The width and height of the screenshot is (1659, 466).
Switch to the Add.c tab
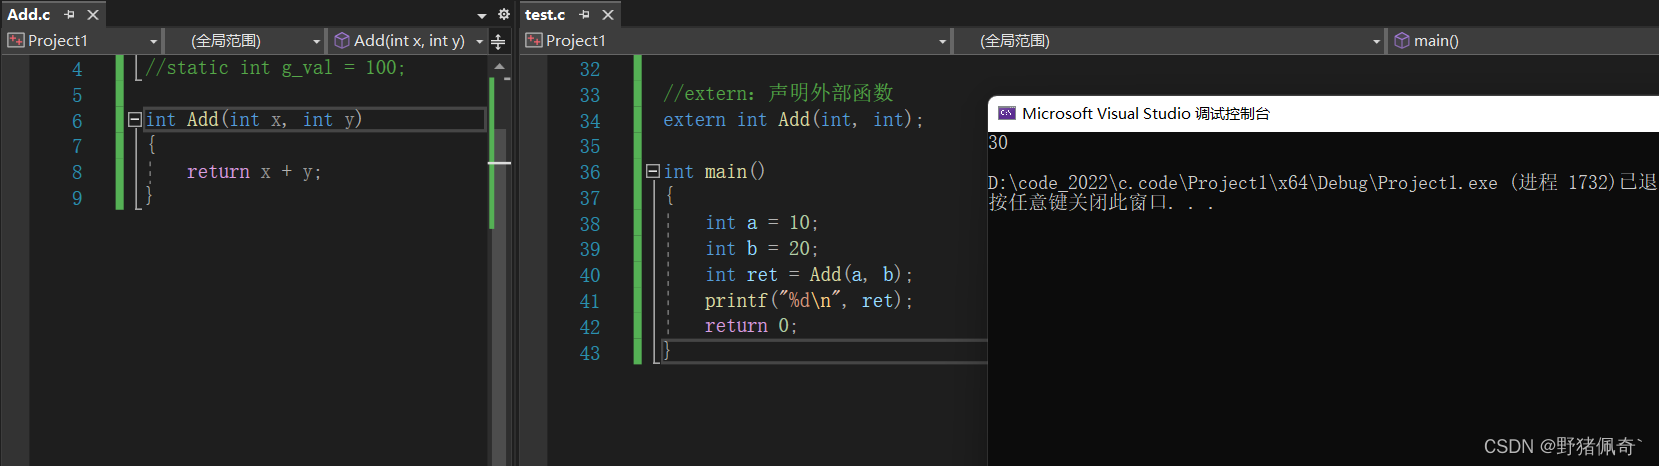[x=29, y=15]
